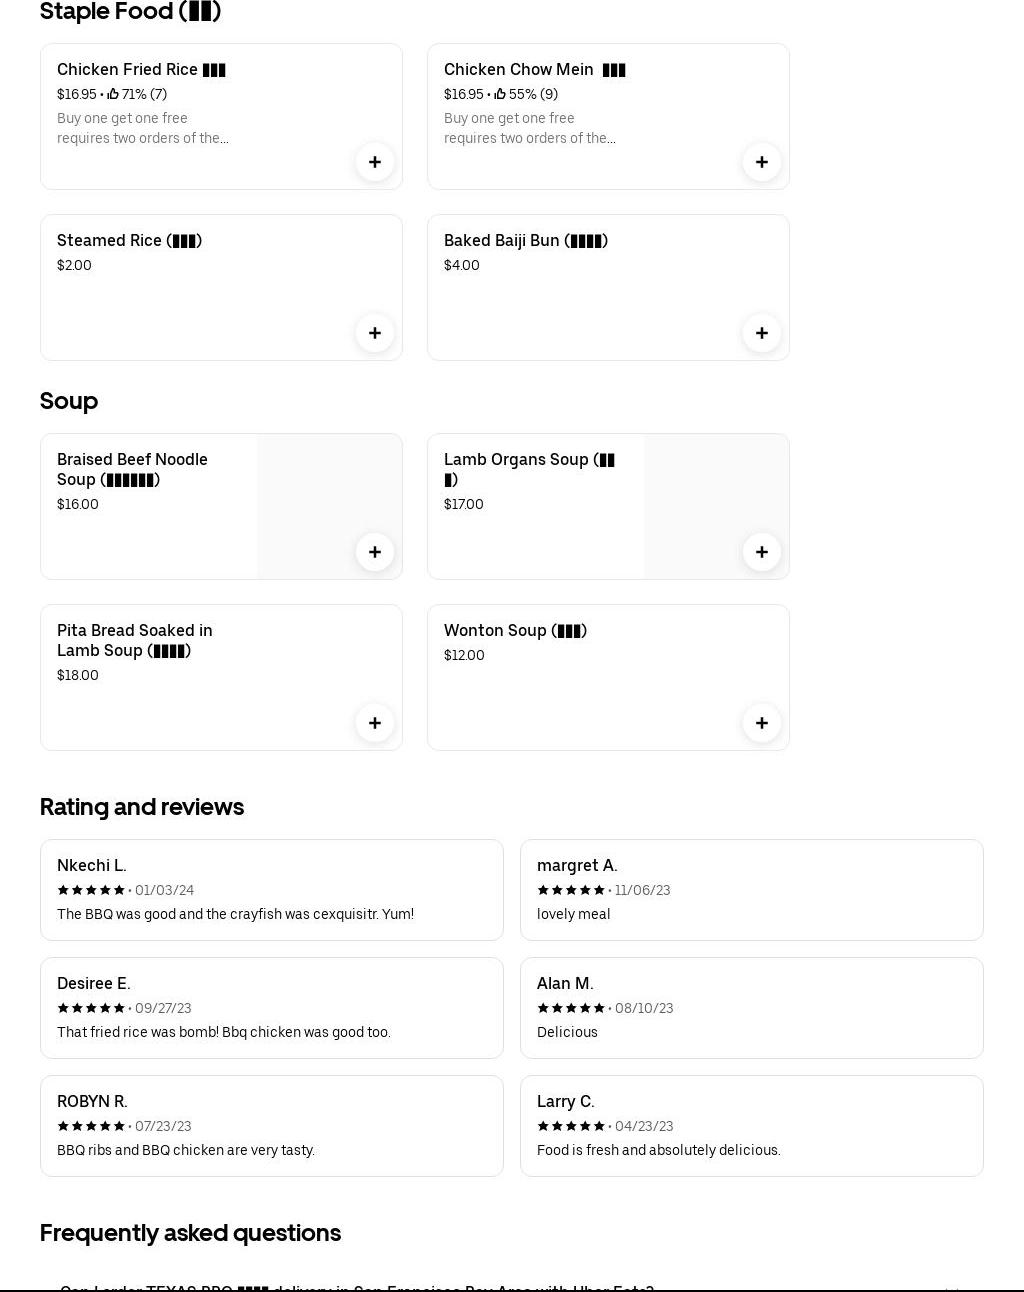Add Baked Baiji Bun with plus icon
This screenshot has height=1292, width=1024.
[762, 333]
